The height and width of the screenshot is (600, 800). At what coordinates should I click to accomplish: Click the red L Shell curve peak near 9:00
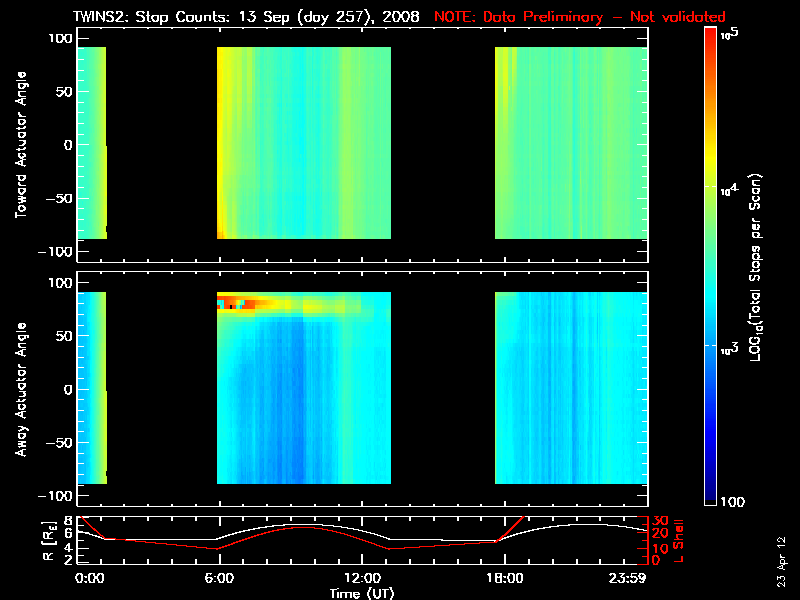pyautogui.click(x=304, y=527)
